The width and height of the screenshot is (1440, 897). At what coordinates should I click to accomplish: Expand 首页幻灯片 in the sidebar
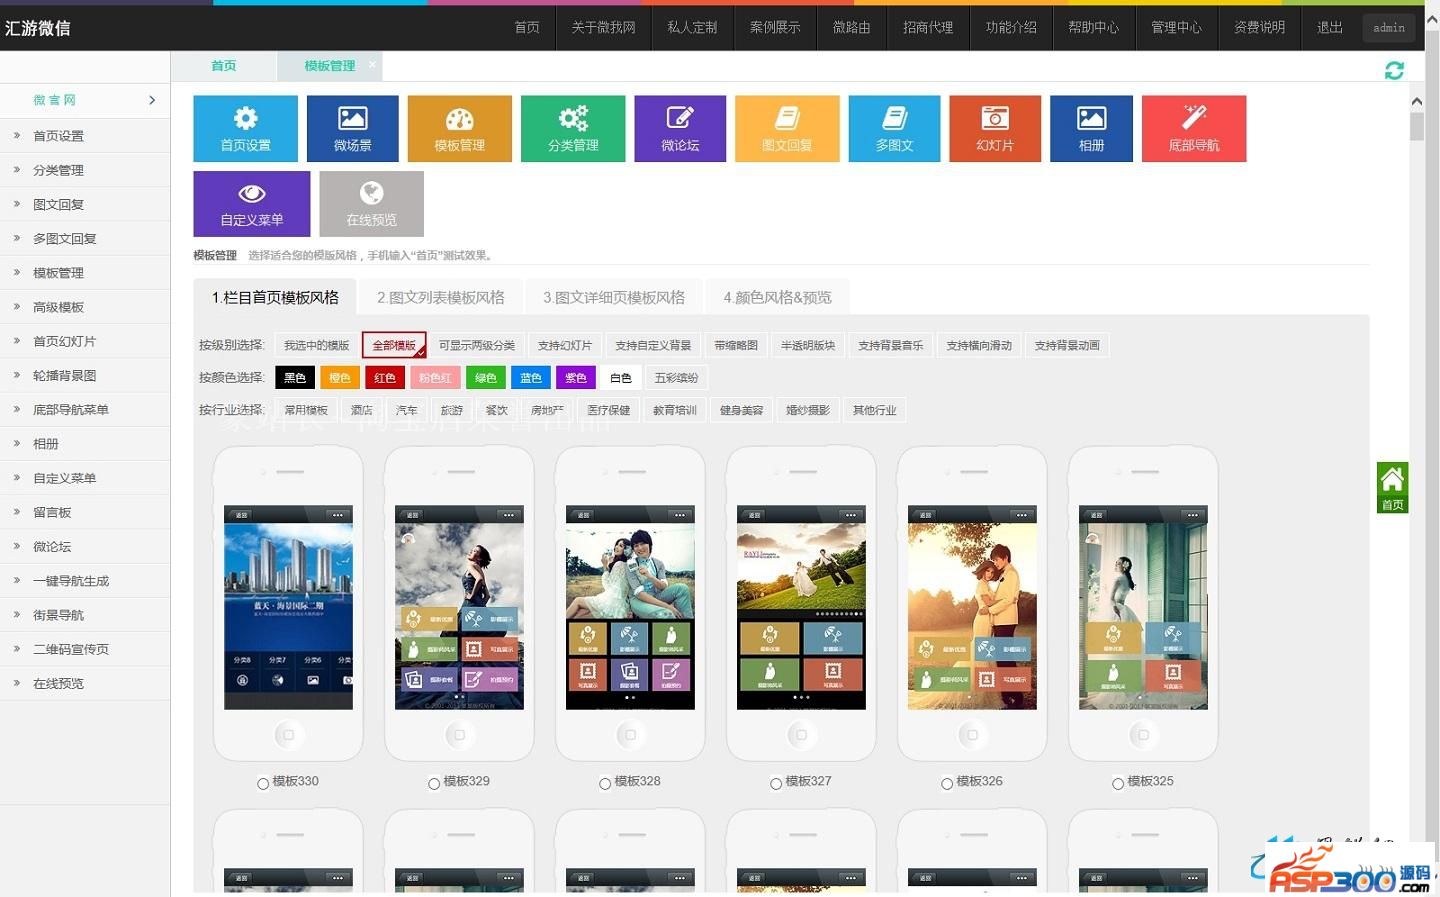64,341
